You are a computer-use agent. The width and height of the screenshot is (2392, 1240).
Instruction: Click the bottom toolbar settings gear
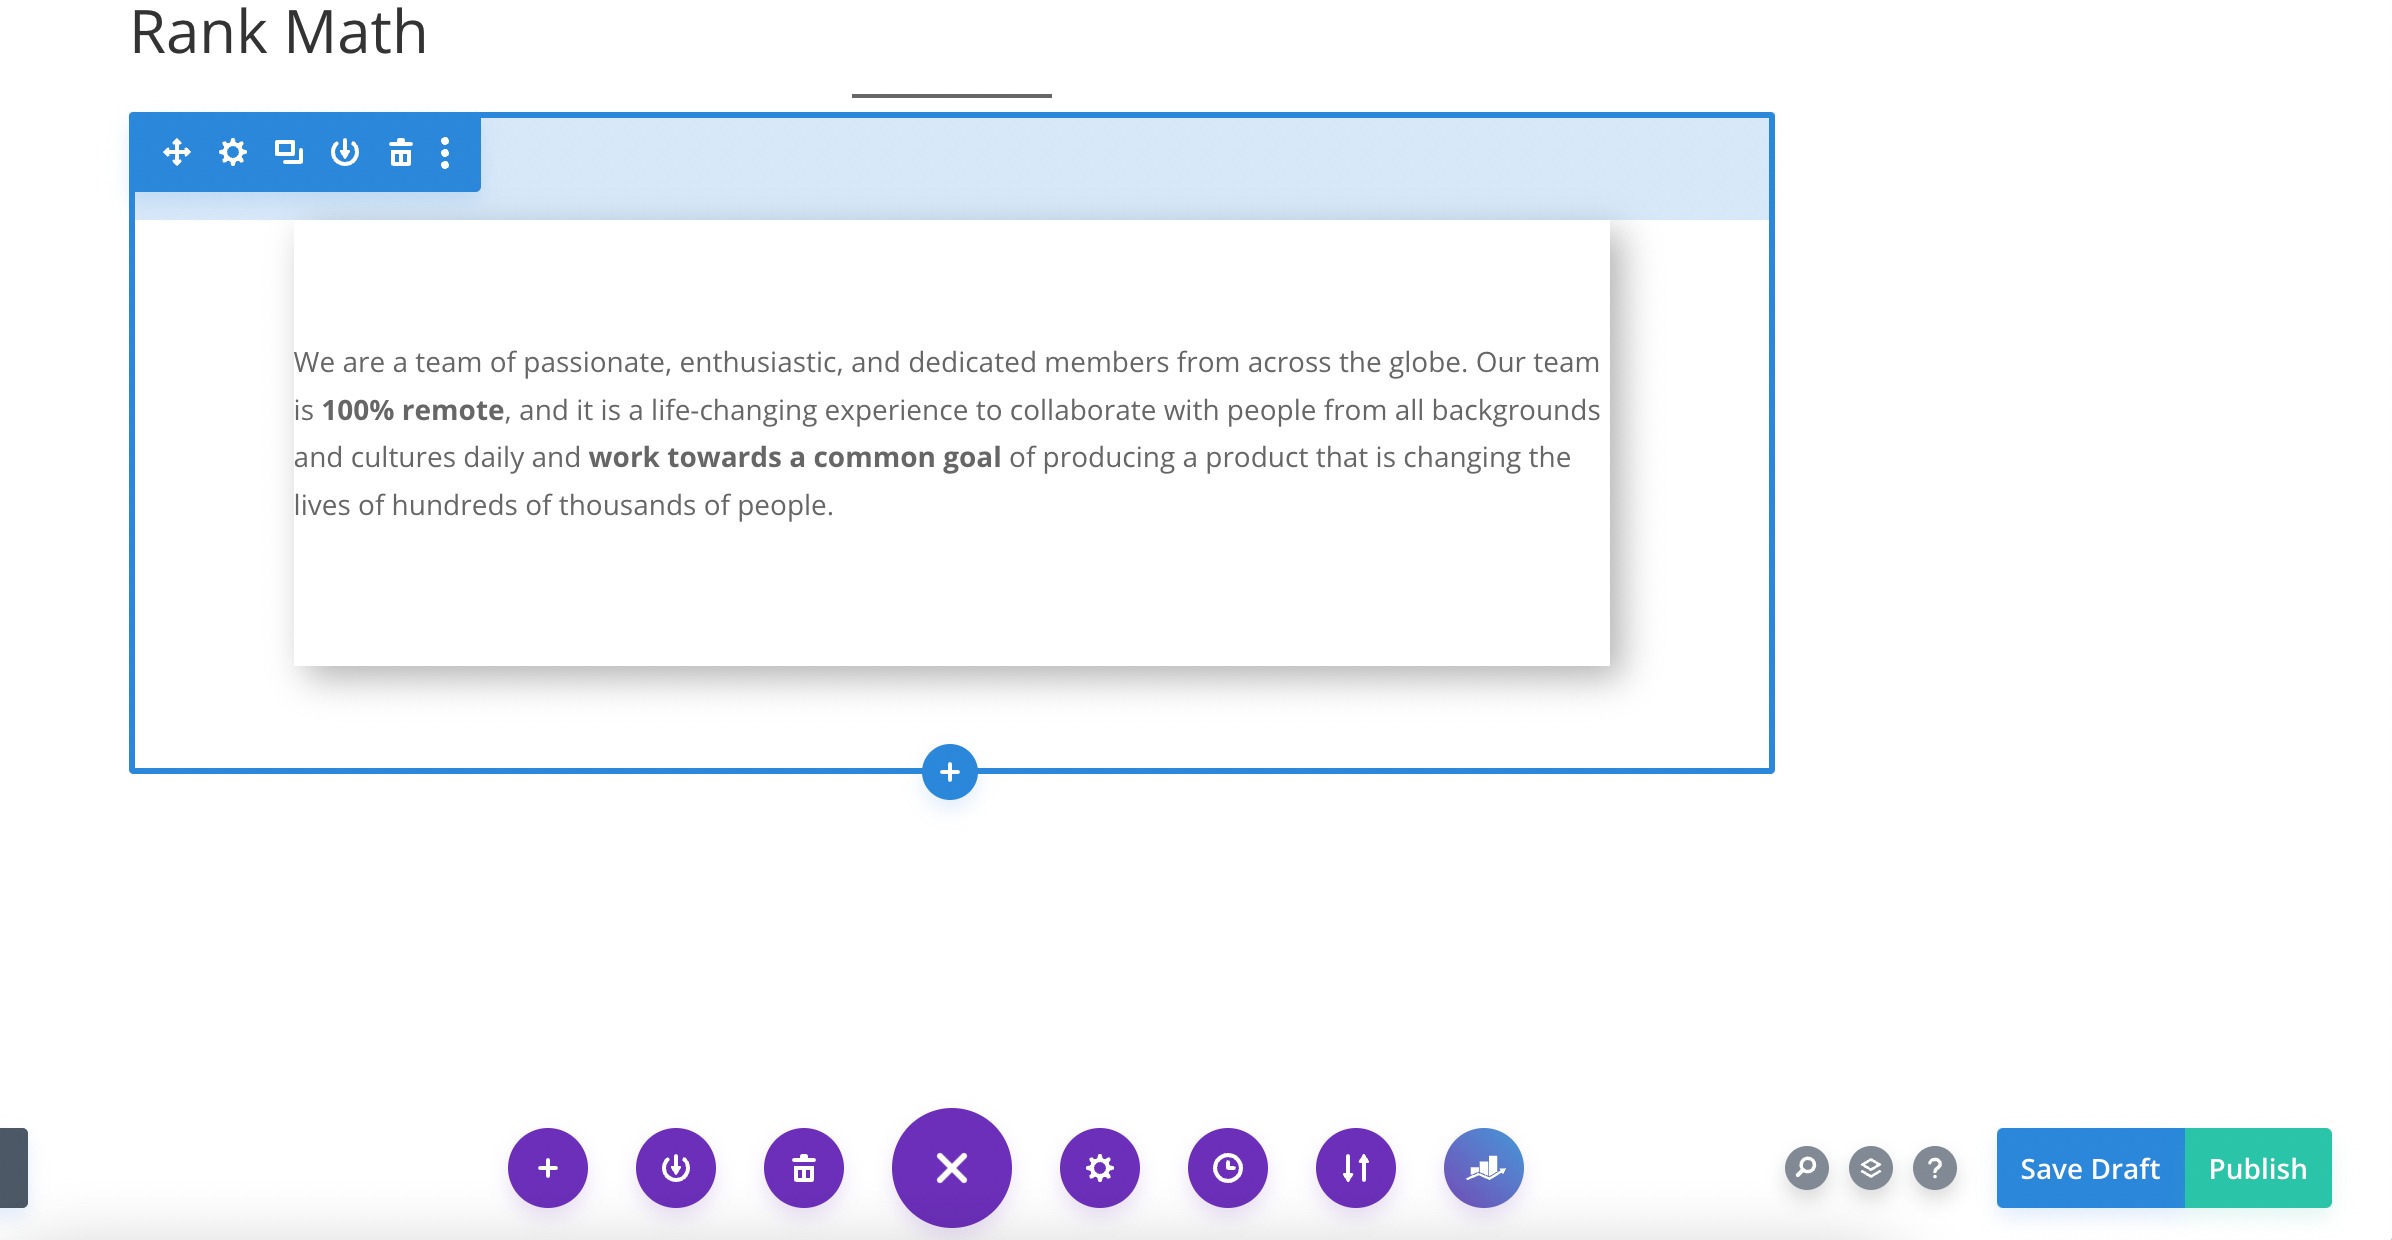(x=1102, y=1167)
